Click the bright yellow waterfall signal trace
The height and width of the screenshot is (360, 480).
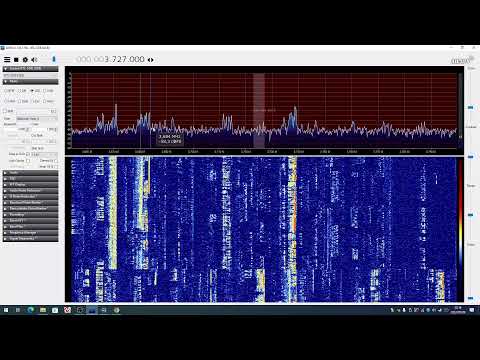pyautogui.click(x=113, y=213)
